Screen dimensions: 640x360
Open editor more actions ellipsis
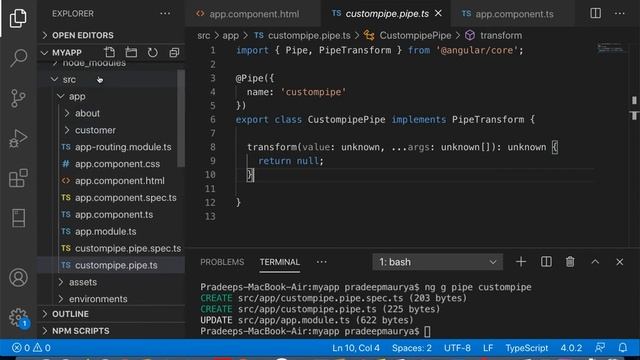tap(620, 13)
